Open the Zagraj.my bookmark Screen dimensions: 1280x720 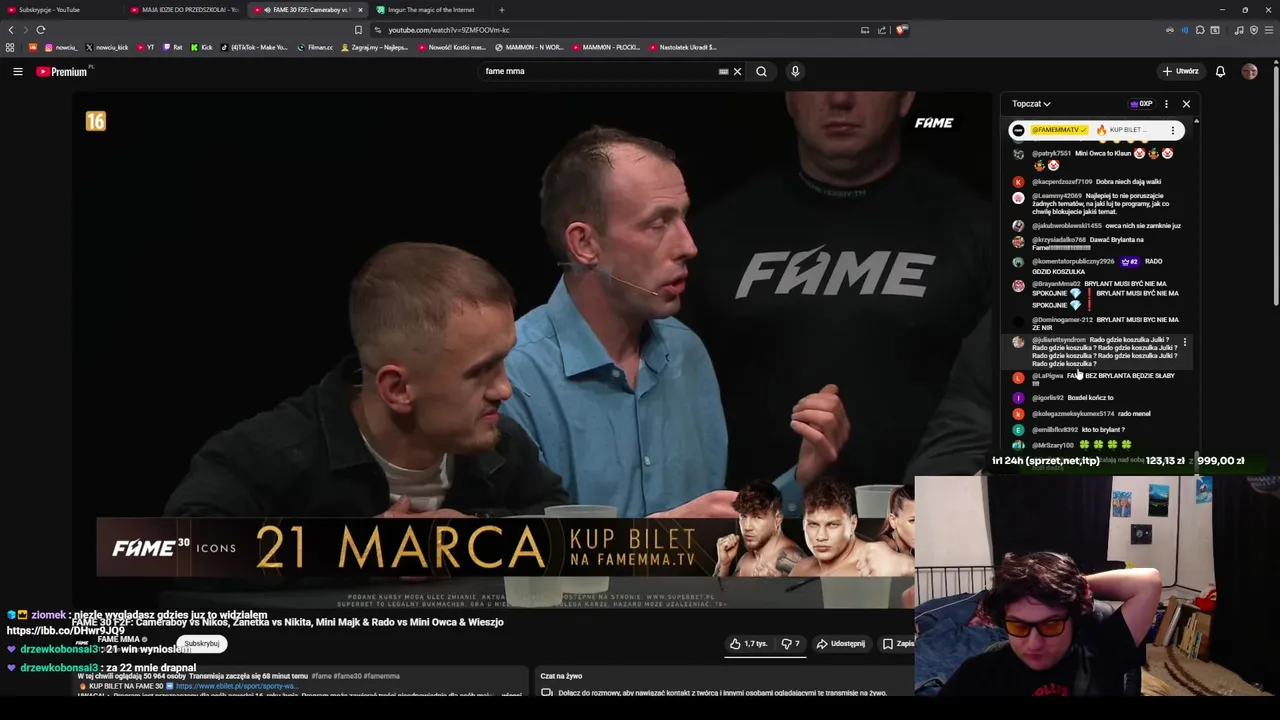point(374,47)
